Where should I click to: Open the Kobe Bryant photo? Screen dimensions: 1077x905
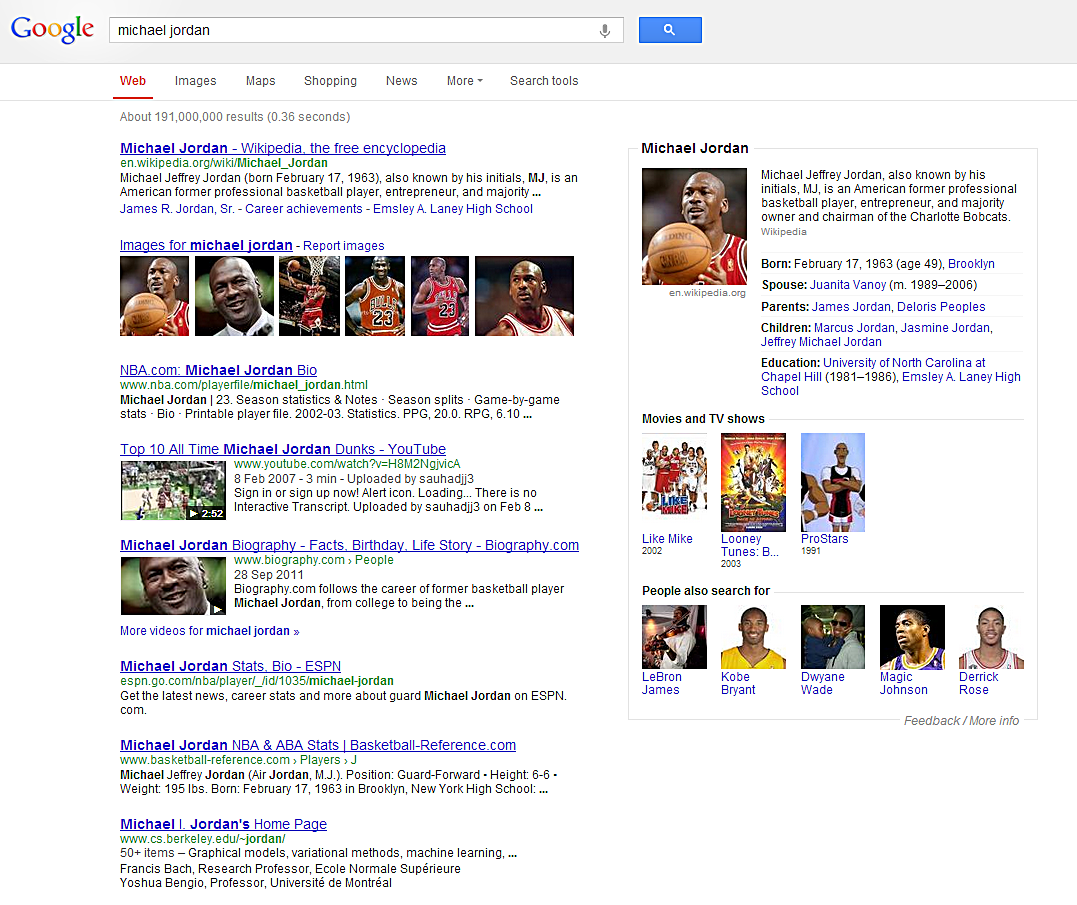[753, 637]
